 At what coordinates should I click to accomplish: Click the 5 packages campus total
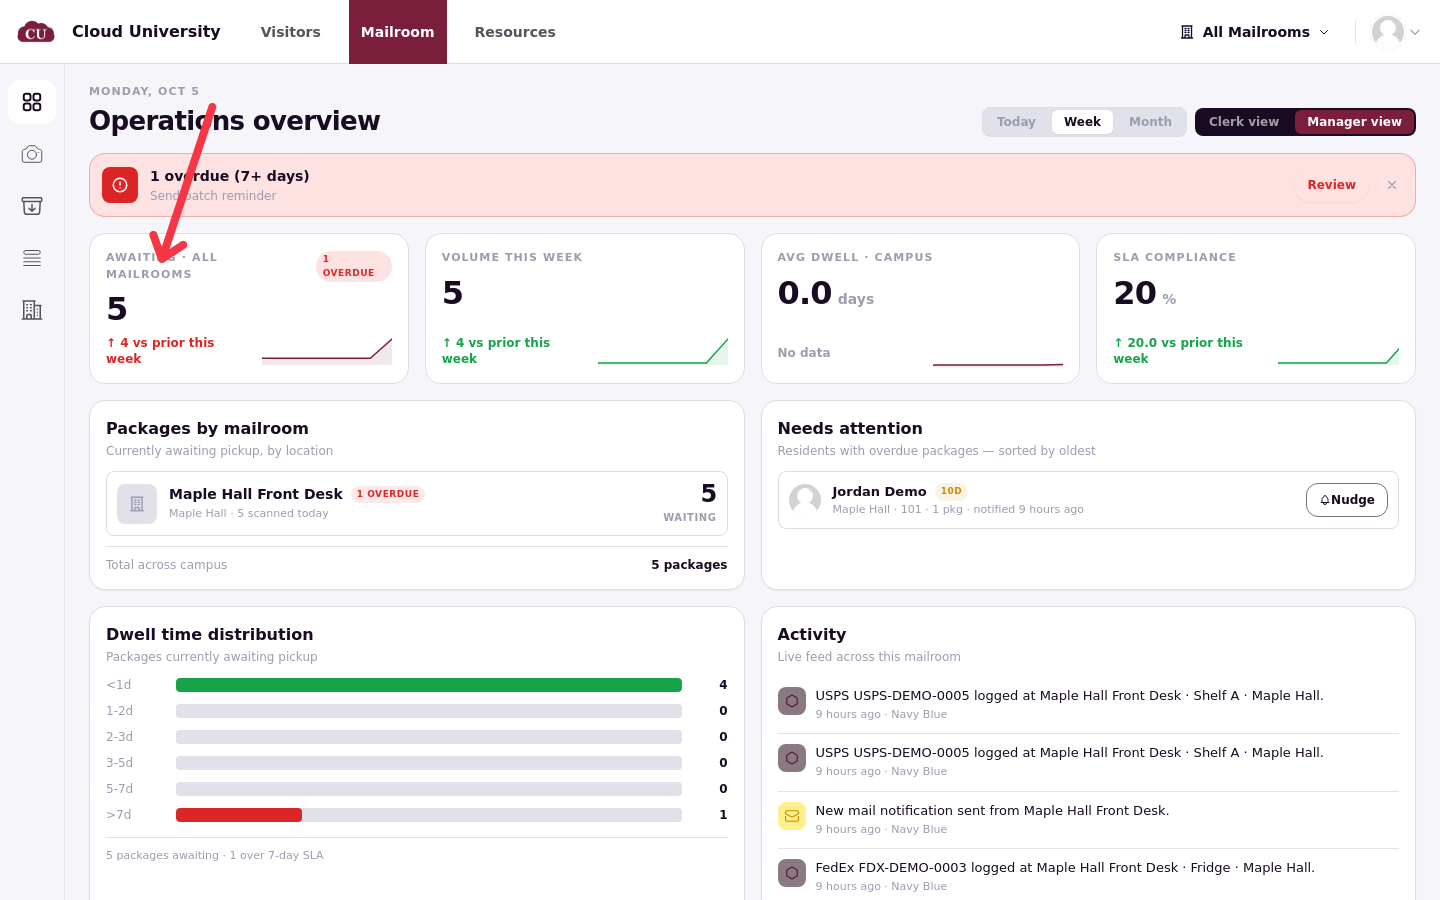pyautogui.click(x=689, y=565)
